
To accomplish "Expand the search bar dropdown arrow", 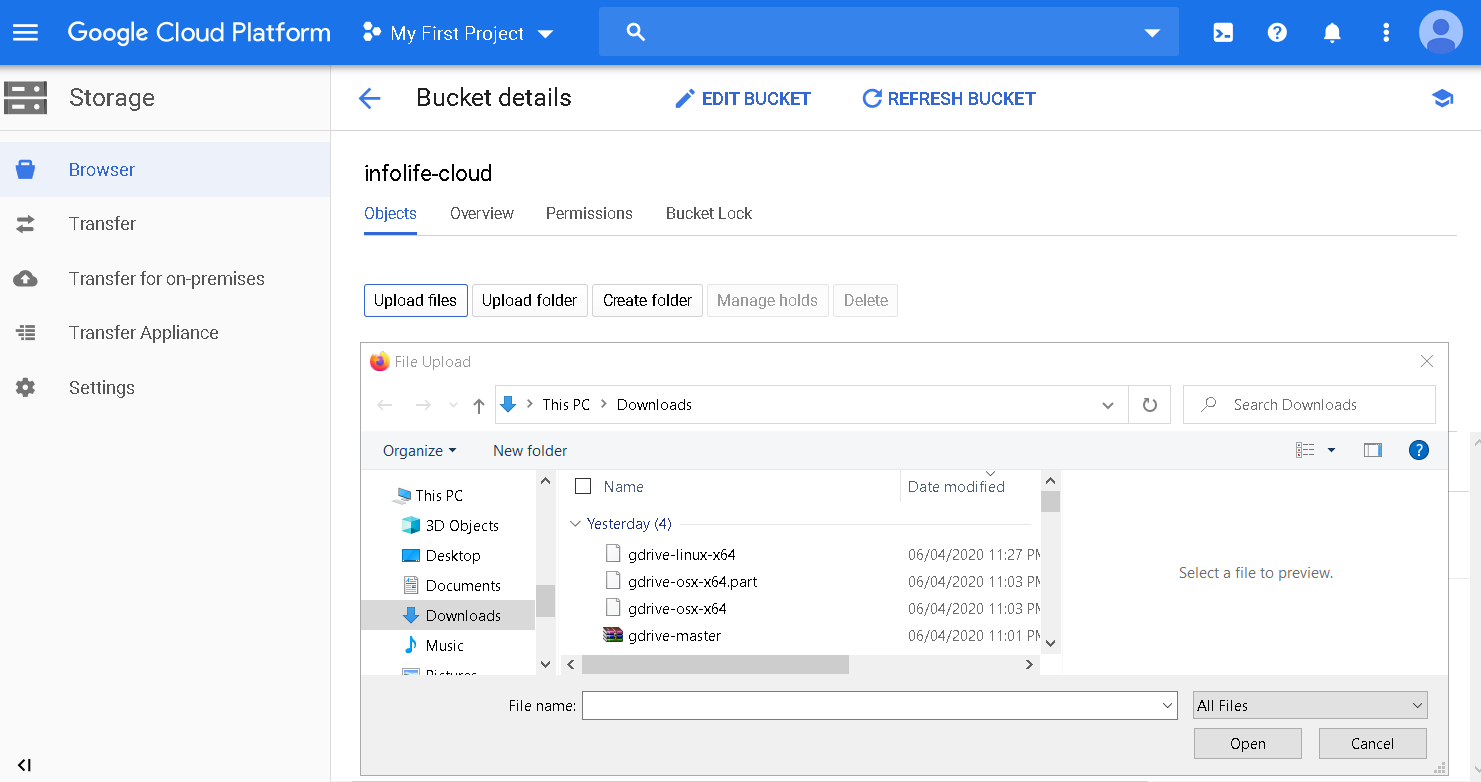I will tap(1152, 33).
